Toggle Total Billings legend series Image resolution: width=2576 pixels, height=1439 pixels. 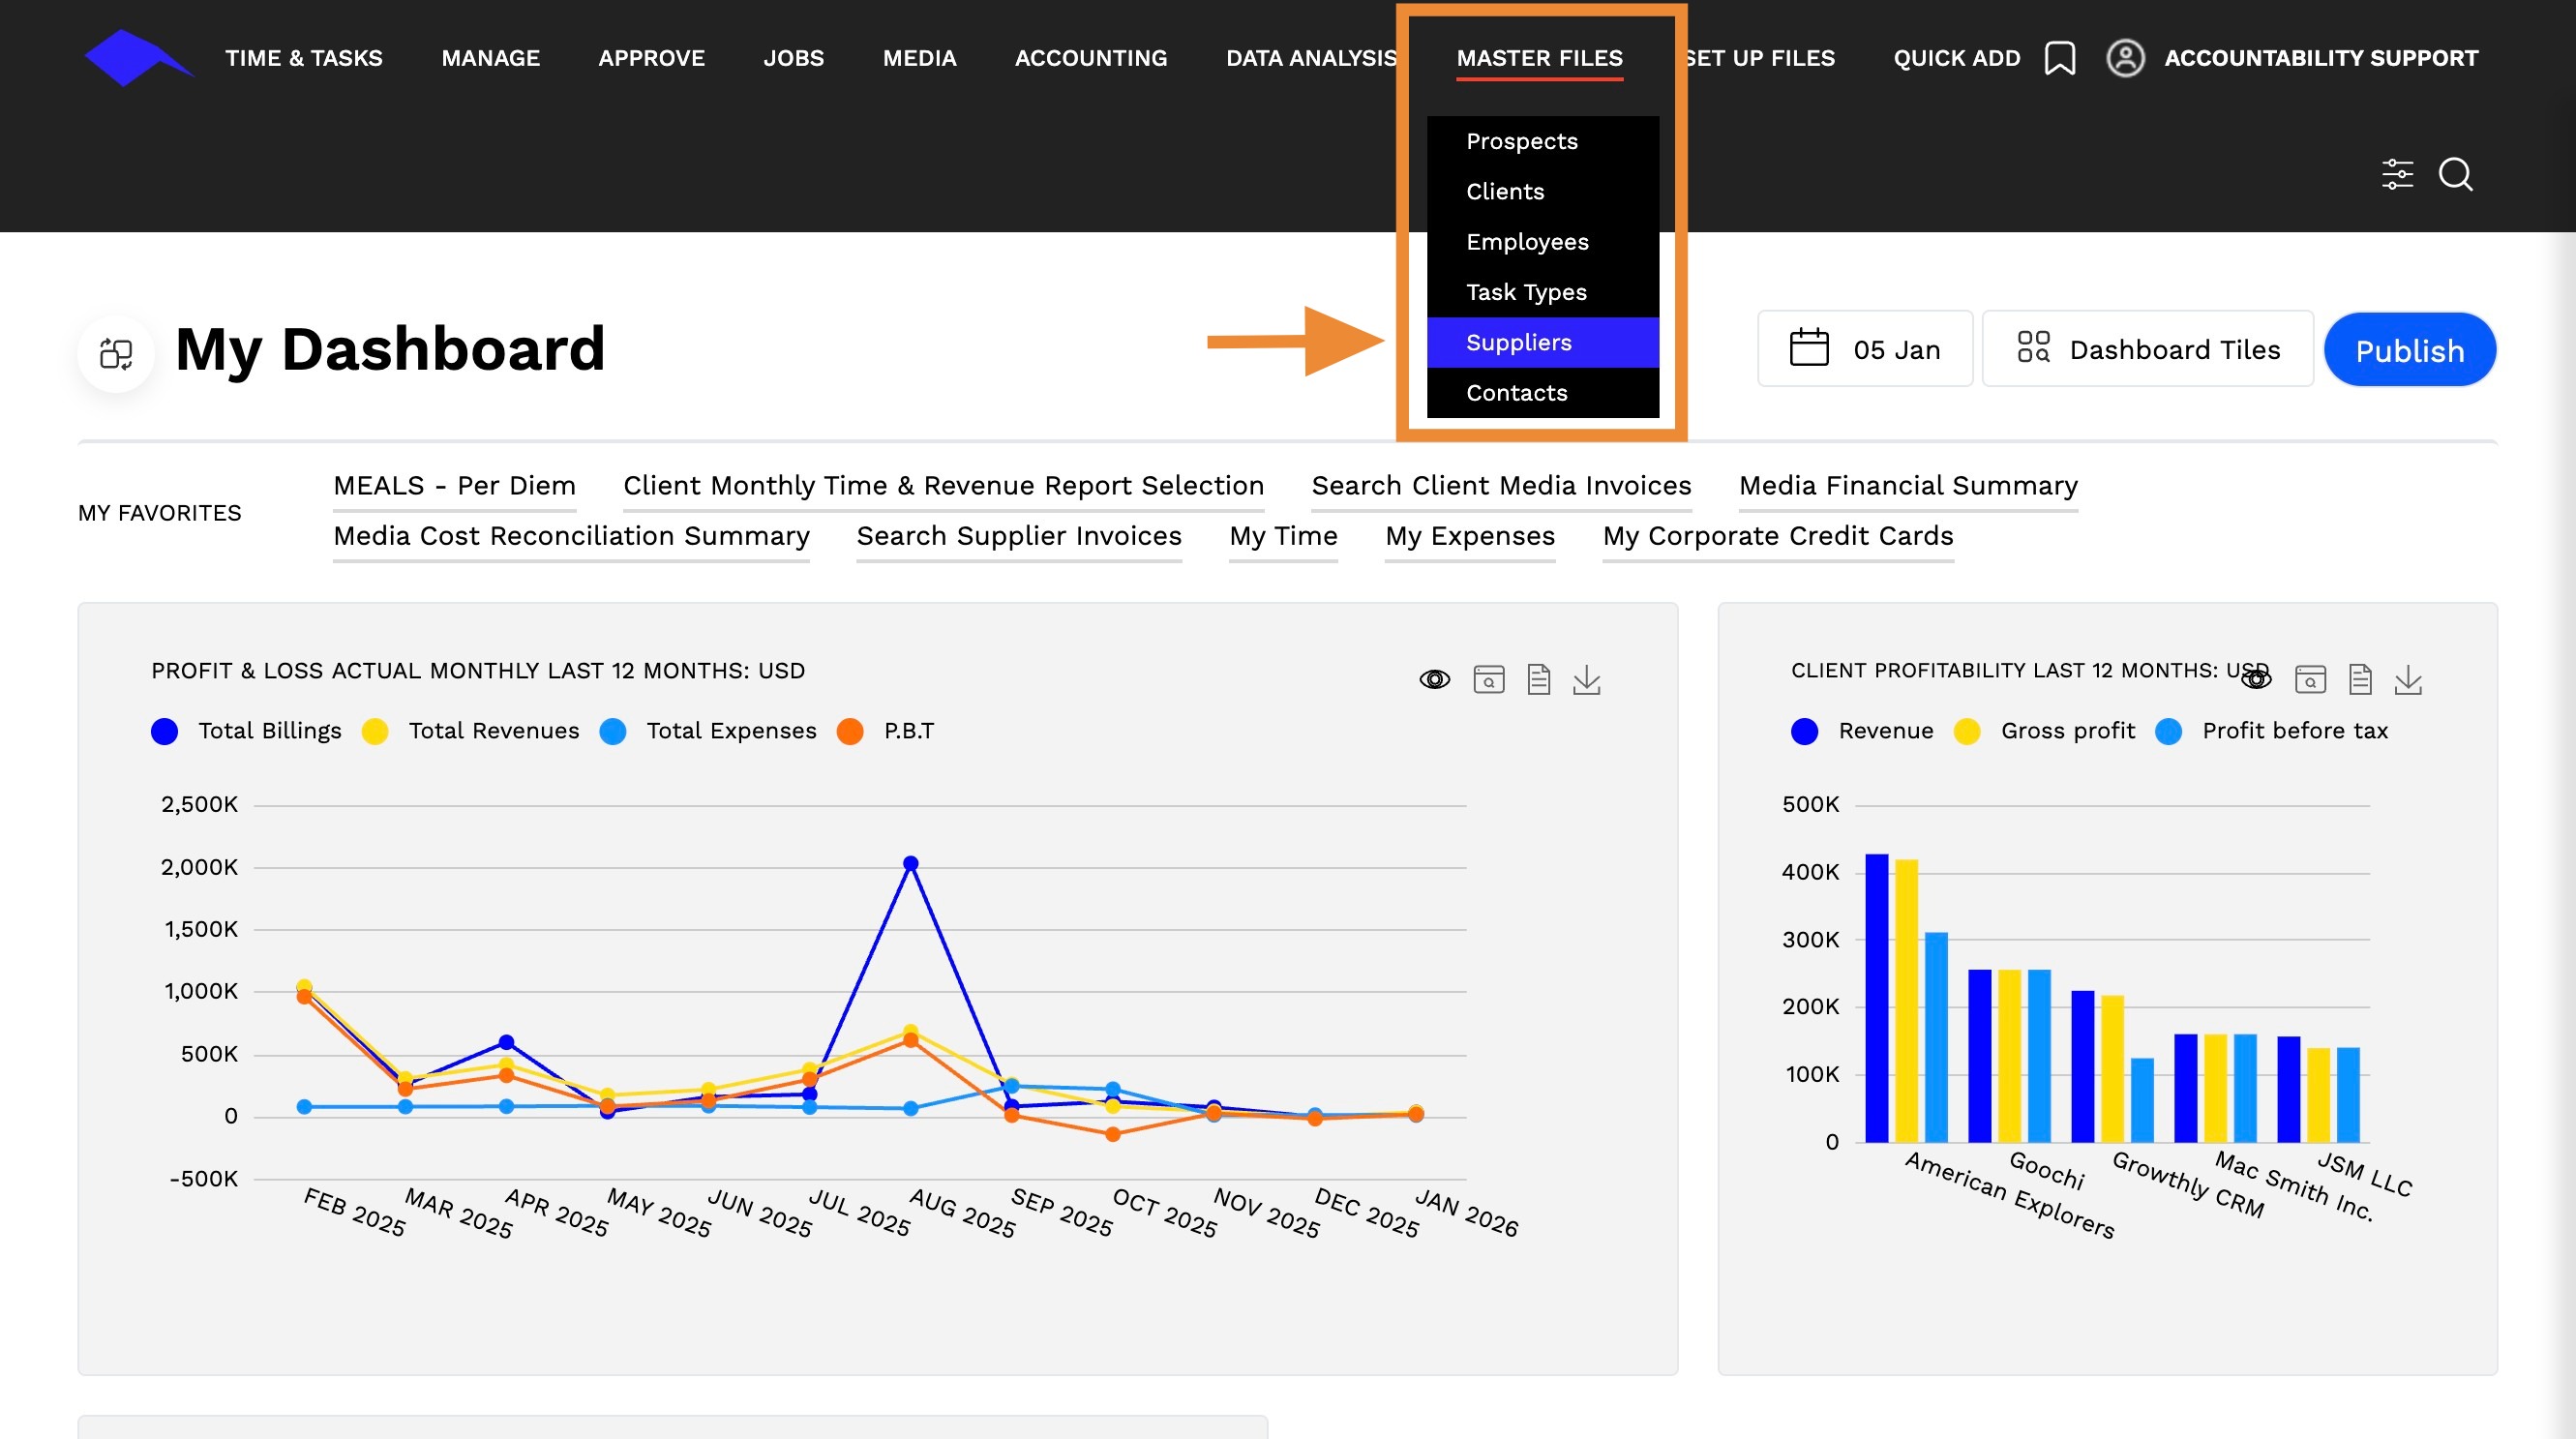pos(246,731)
